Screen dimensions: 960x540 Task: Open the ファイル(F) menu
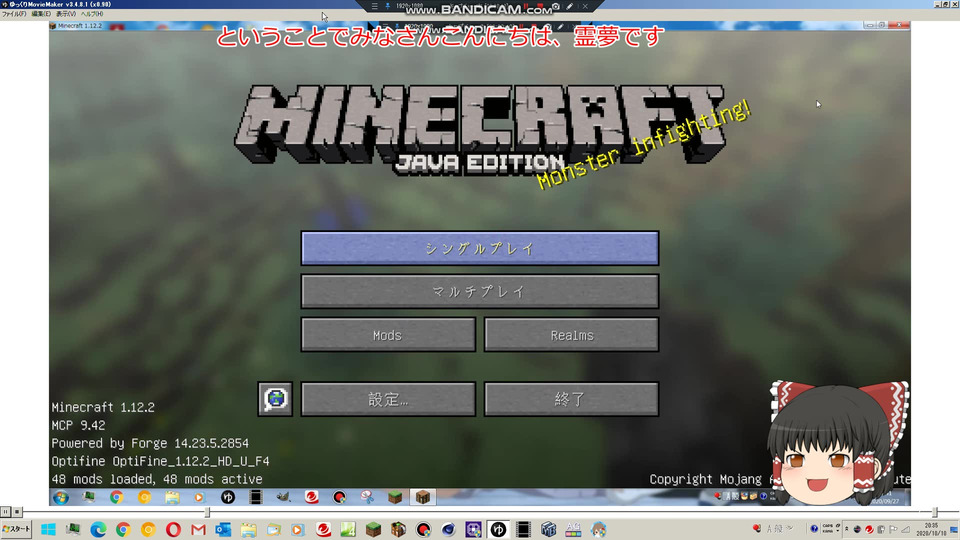click(x=13, y=13)
